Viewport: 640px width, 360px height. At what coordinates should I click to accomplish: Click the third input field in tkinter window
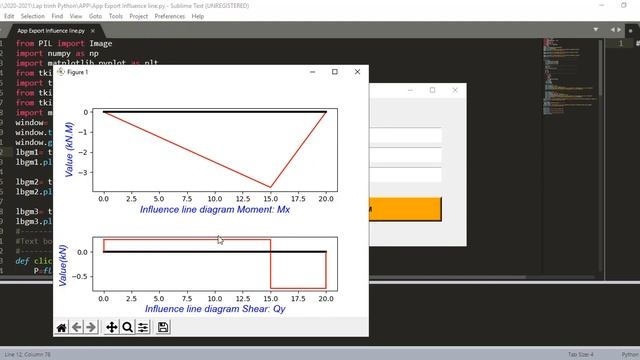click(x=405, y=175)
